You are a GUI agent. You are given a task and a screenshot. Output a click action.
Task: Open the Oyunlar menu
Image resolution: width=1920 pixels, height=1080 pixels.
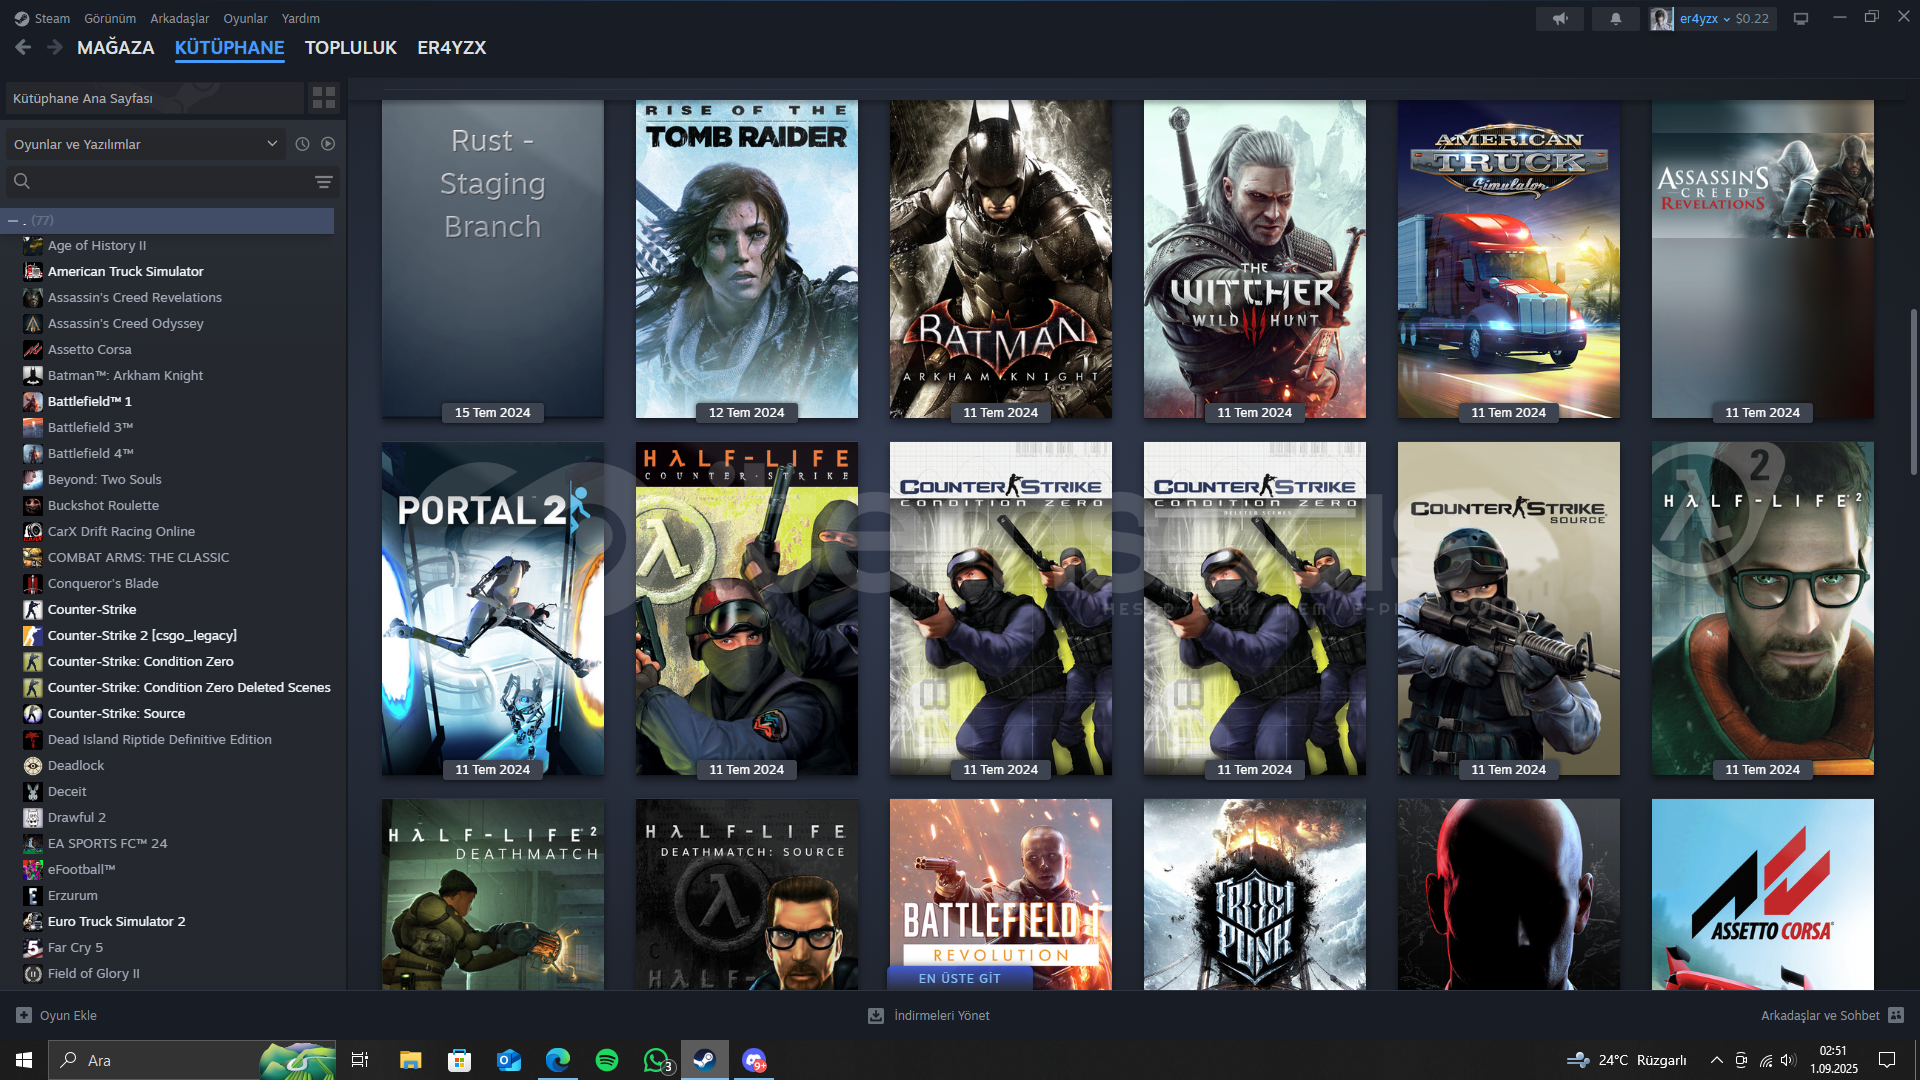[245, 18]
